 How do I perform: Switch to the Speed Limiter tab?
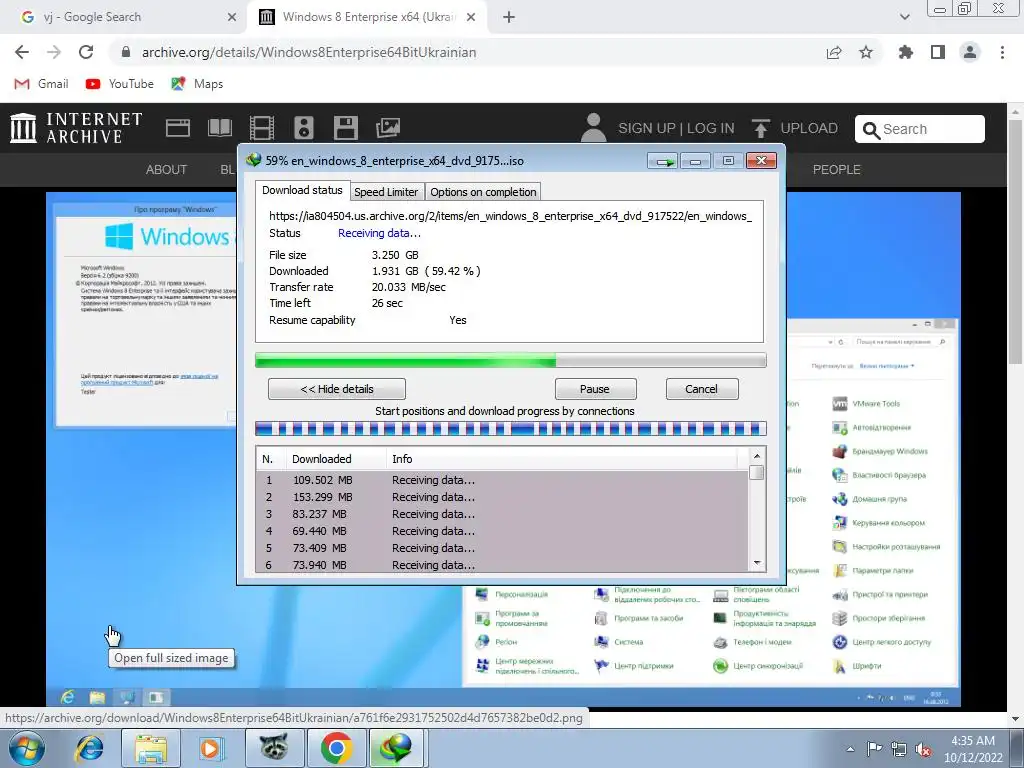tap(386, 192)
